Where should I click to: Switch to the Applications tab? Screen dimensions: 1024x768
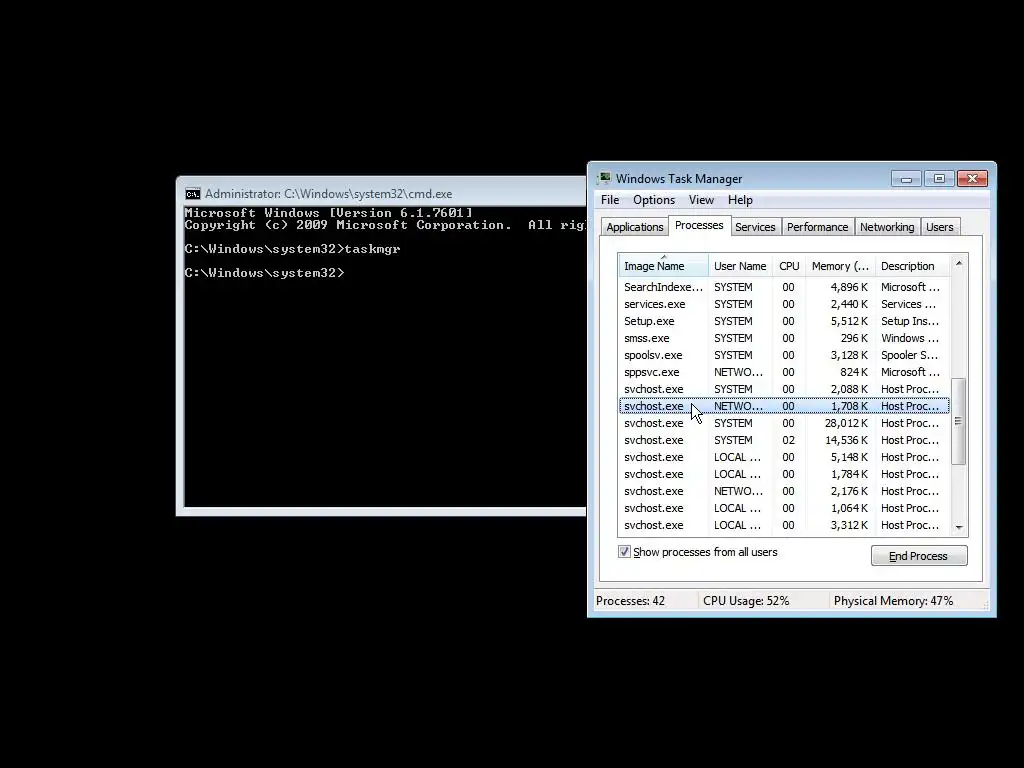click(x=635, y=227)
